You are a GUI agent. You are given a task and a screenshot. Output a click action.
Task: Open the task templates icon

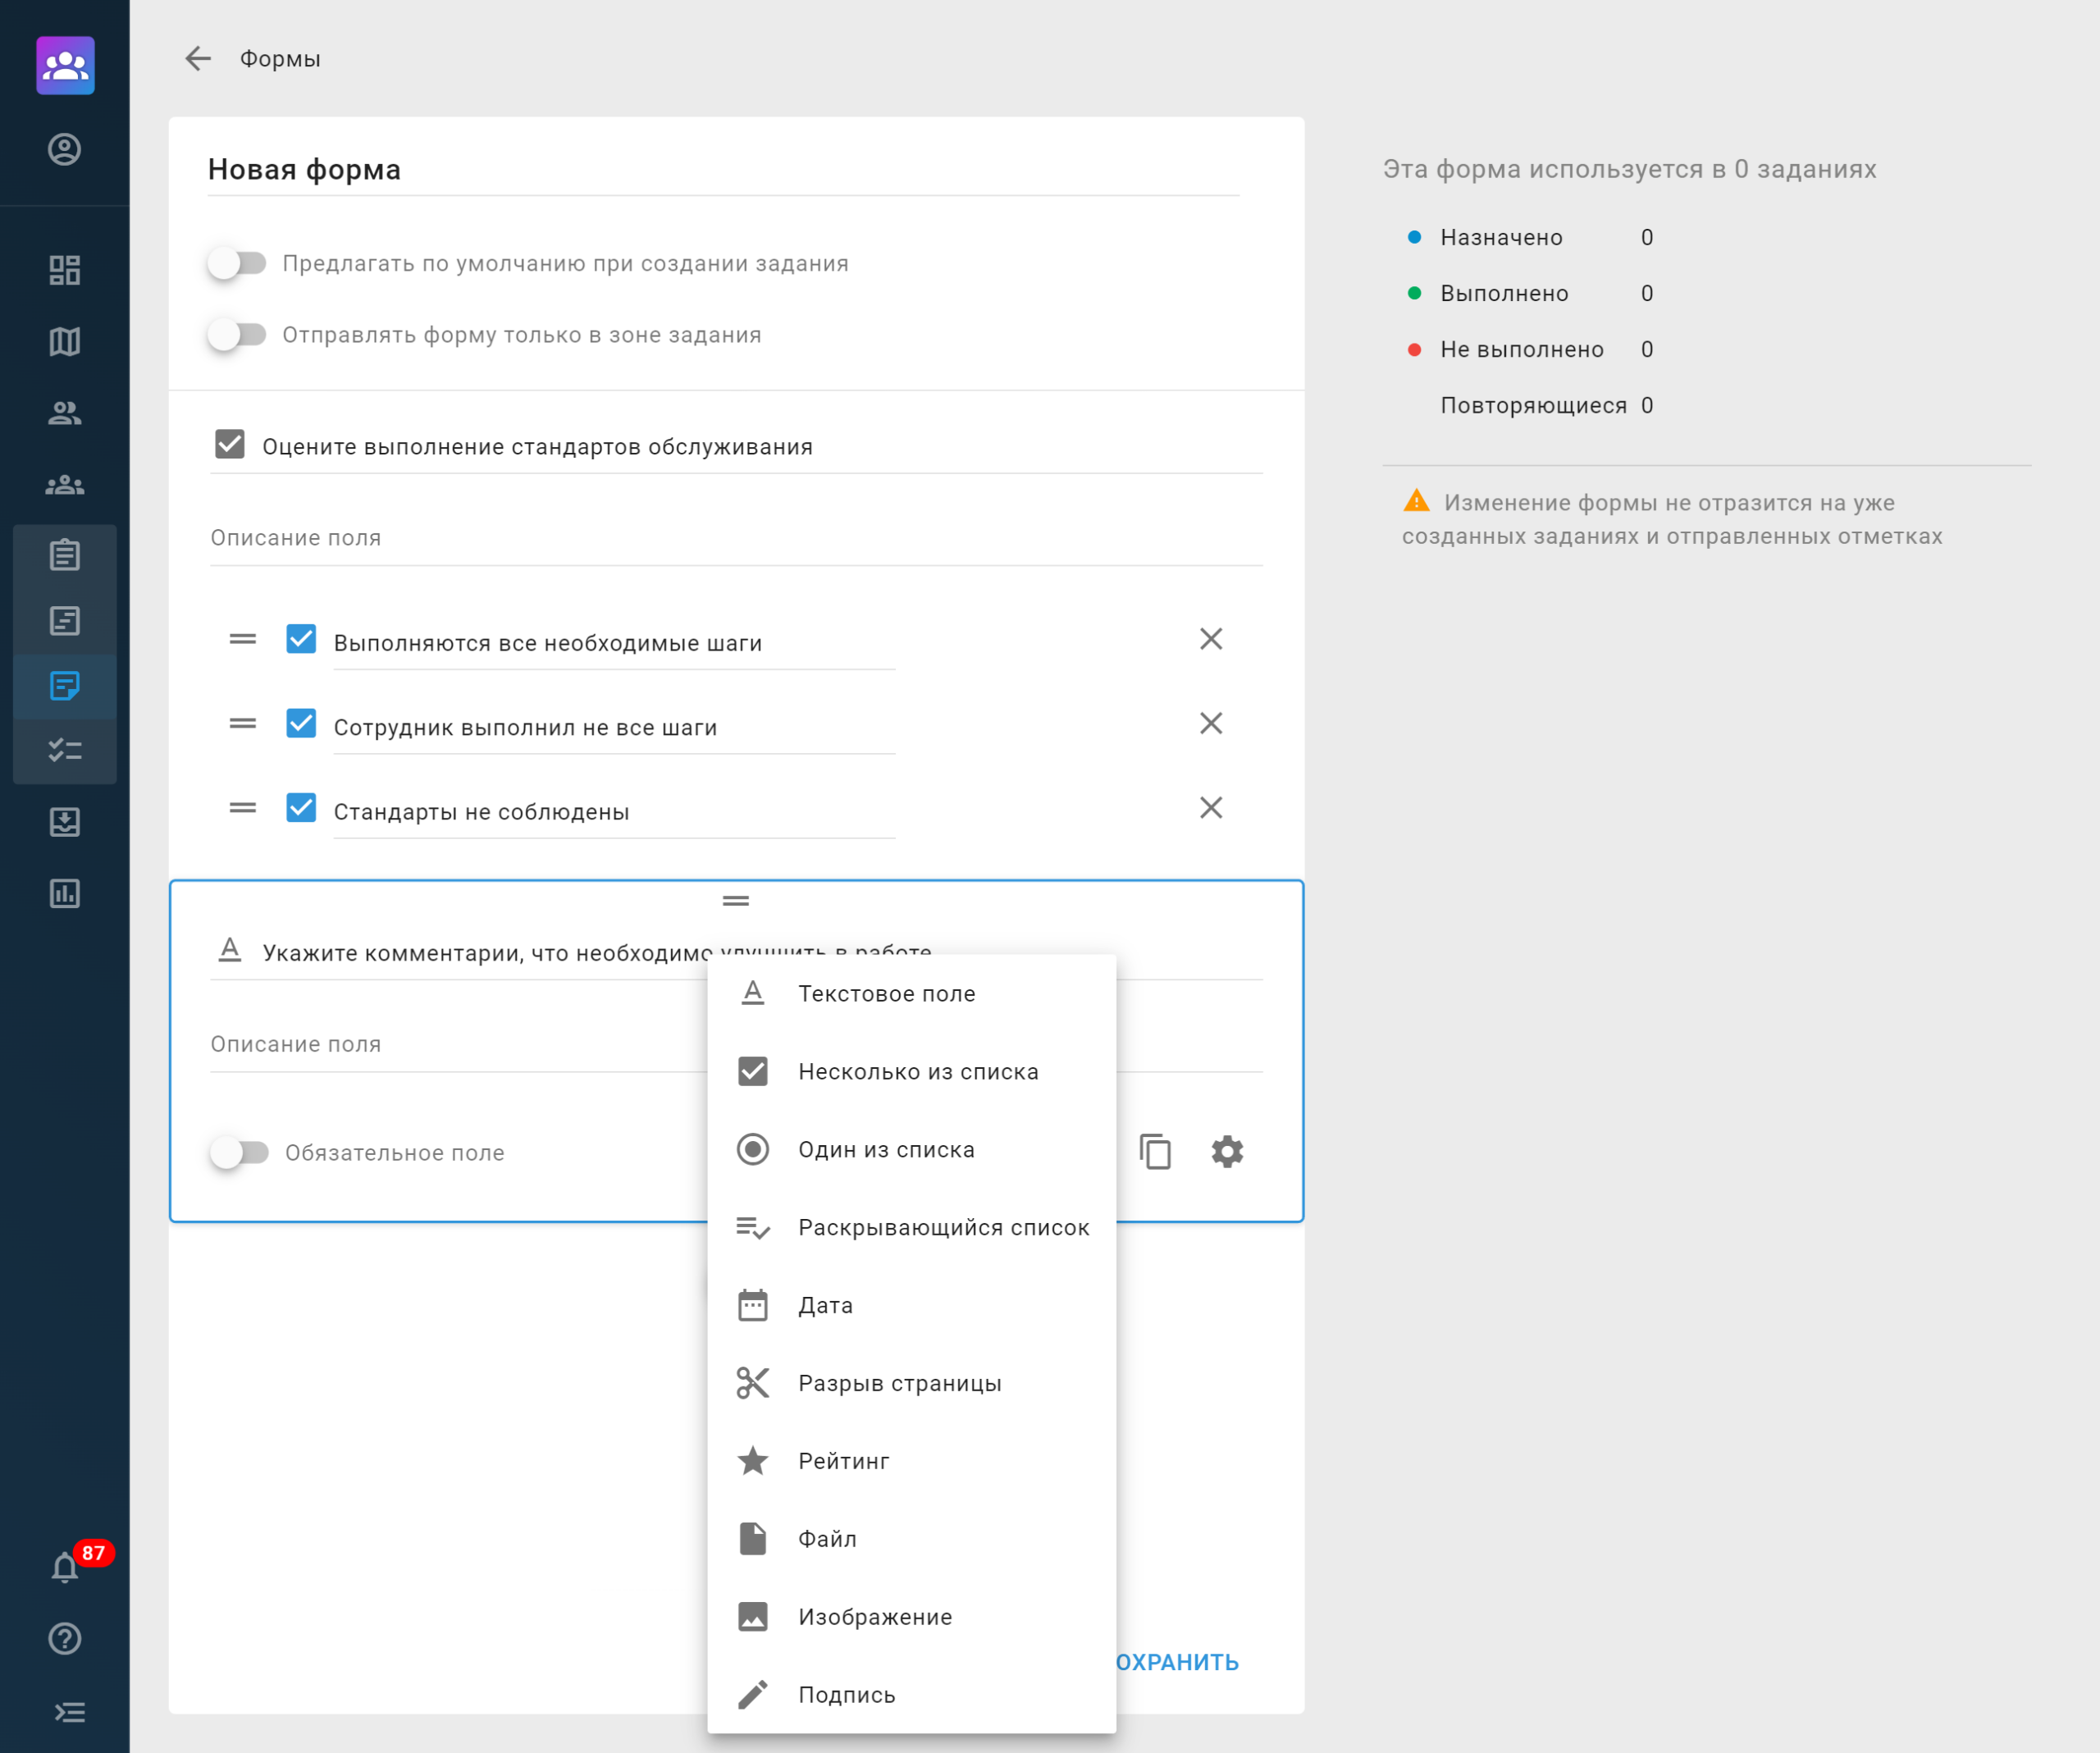point(65,621)
